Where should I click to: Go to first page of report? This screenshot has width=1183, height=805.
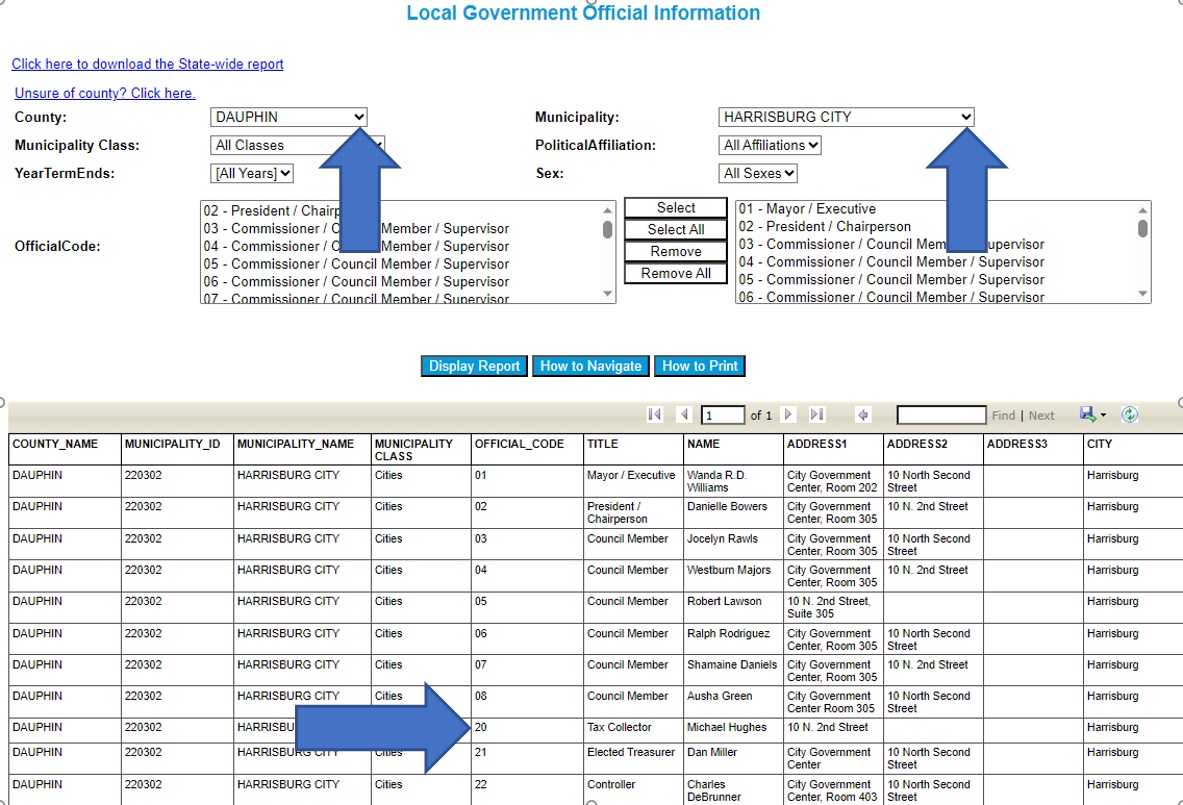click(x=655, y=415)
